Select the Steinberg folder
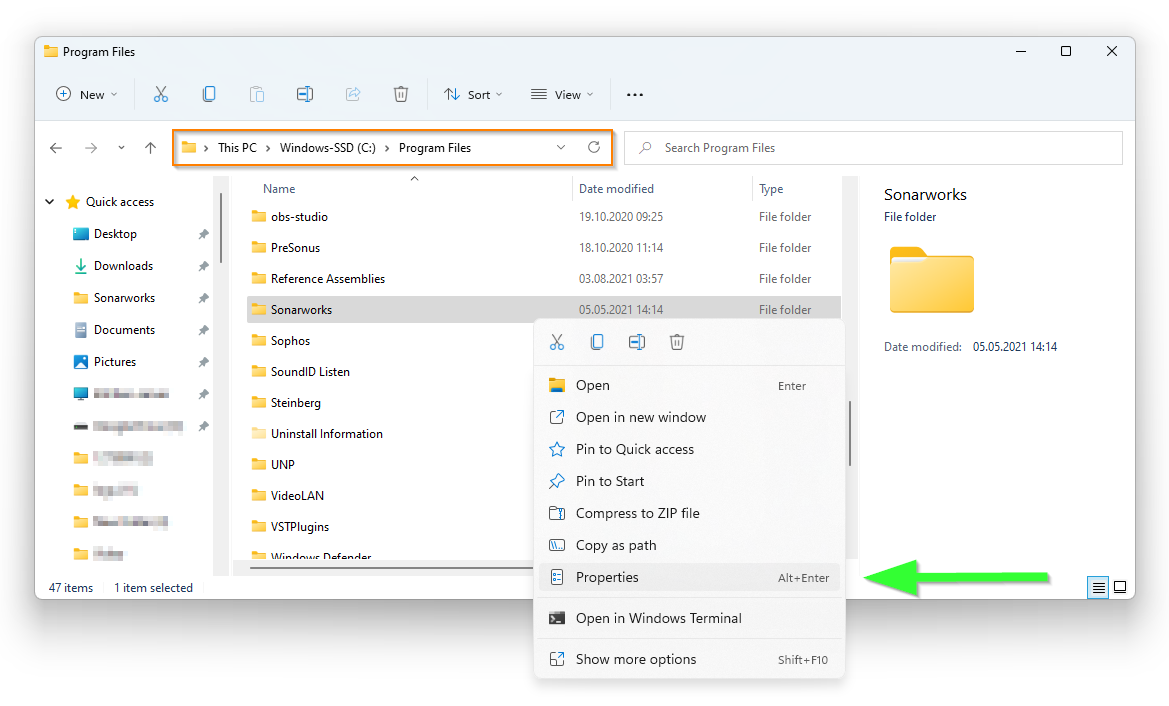This screenshot has width=1169, height=706. click(391, 403)
